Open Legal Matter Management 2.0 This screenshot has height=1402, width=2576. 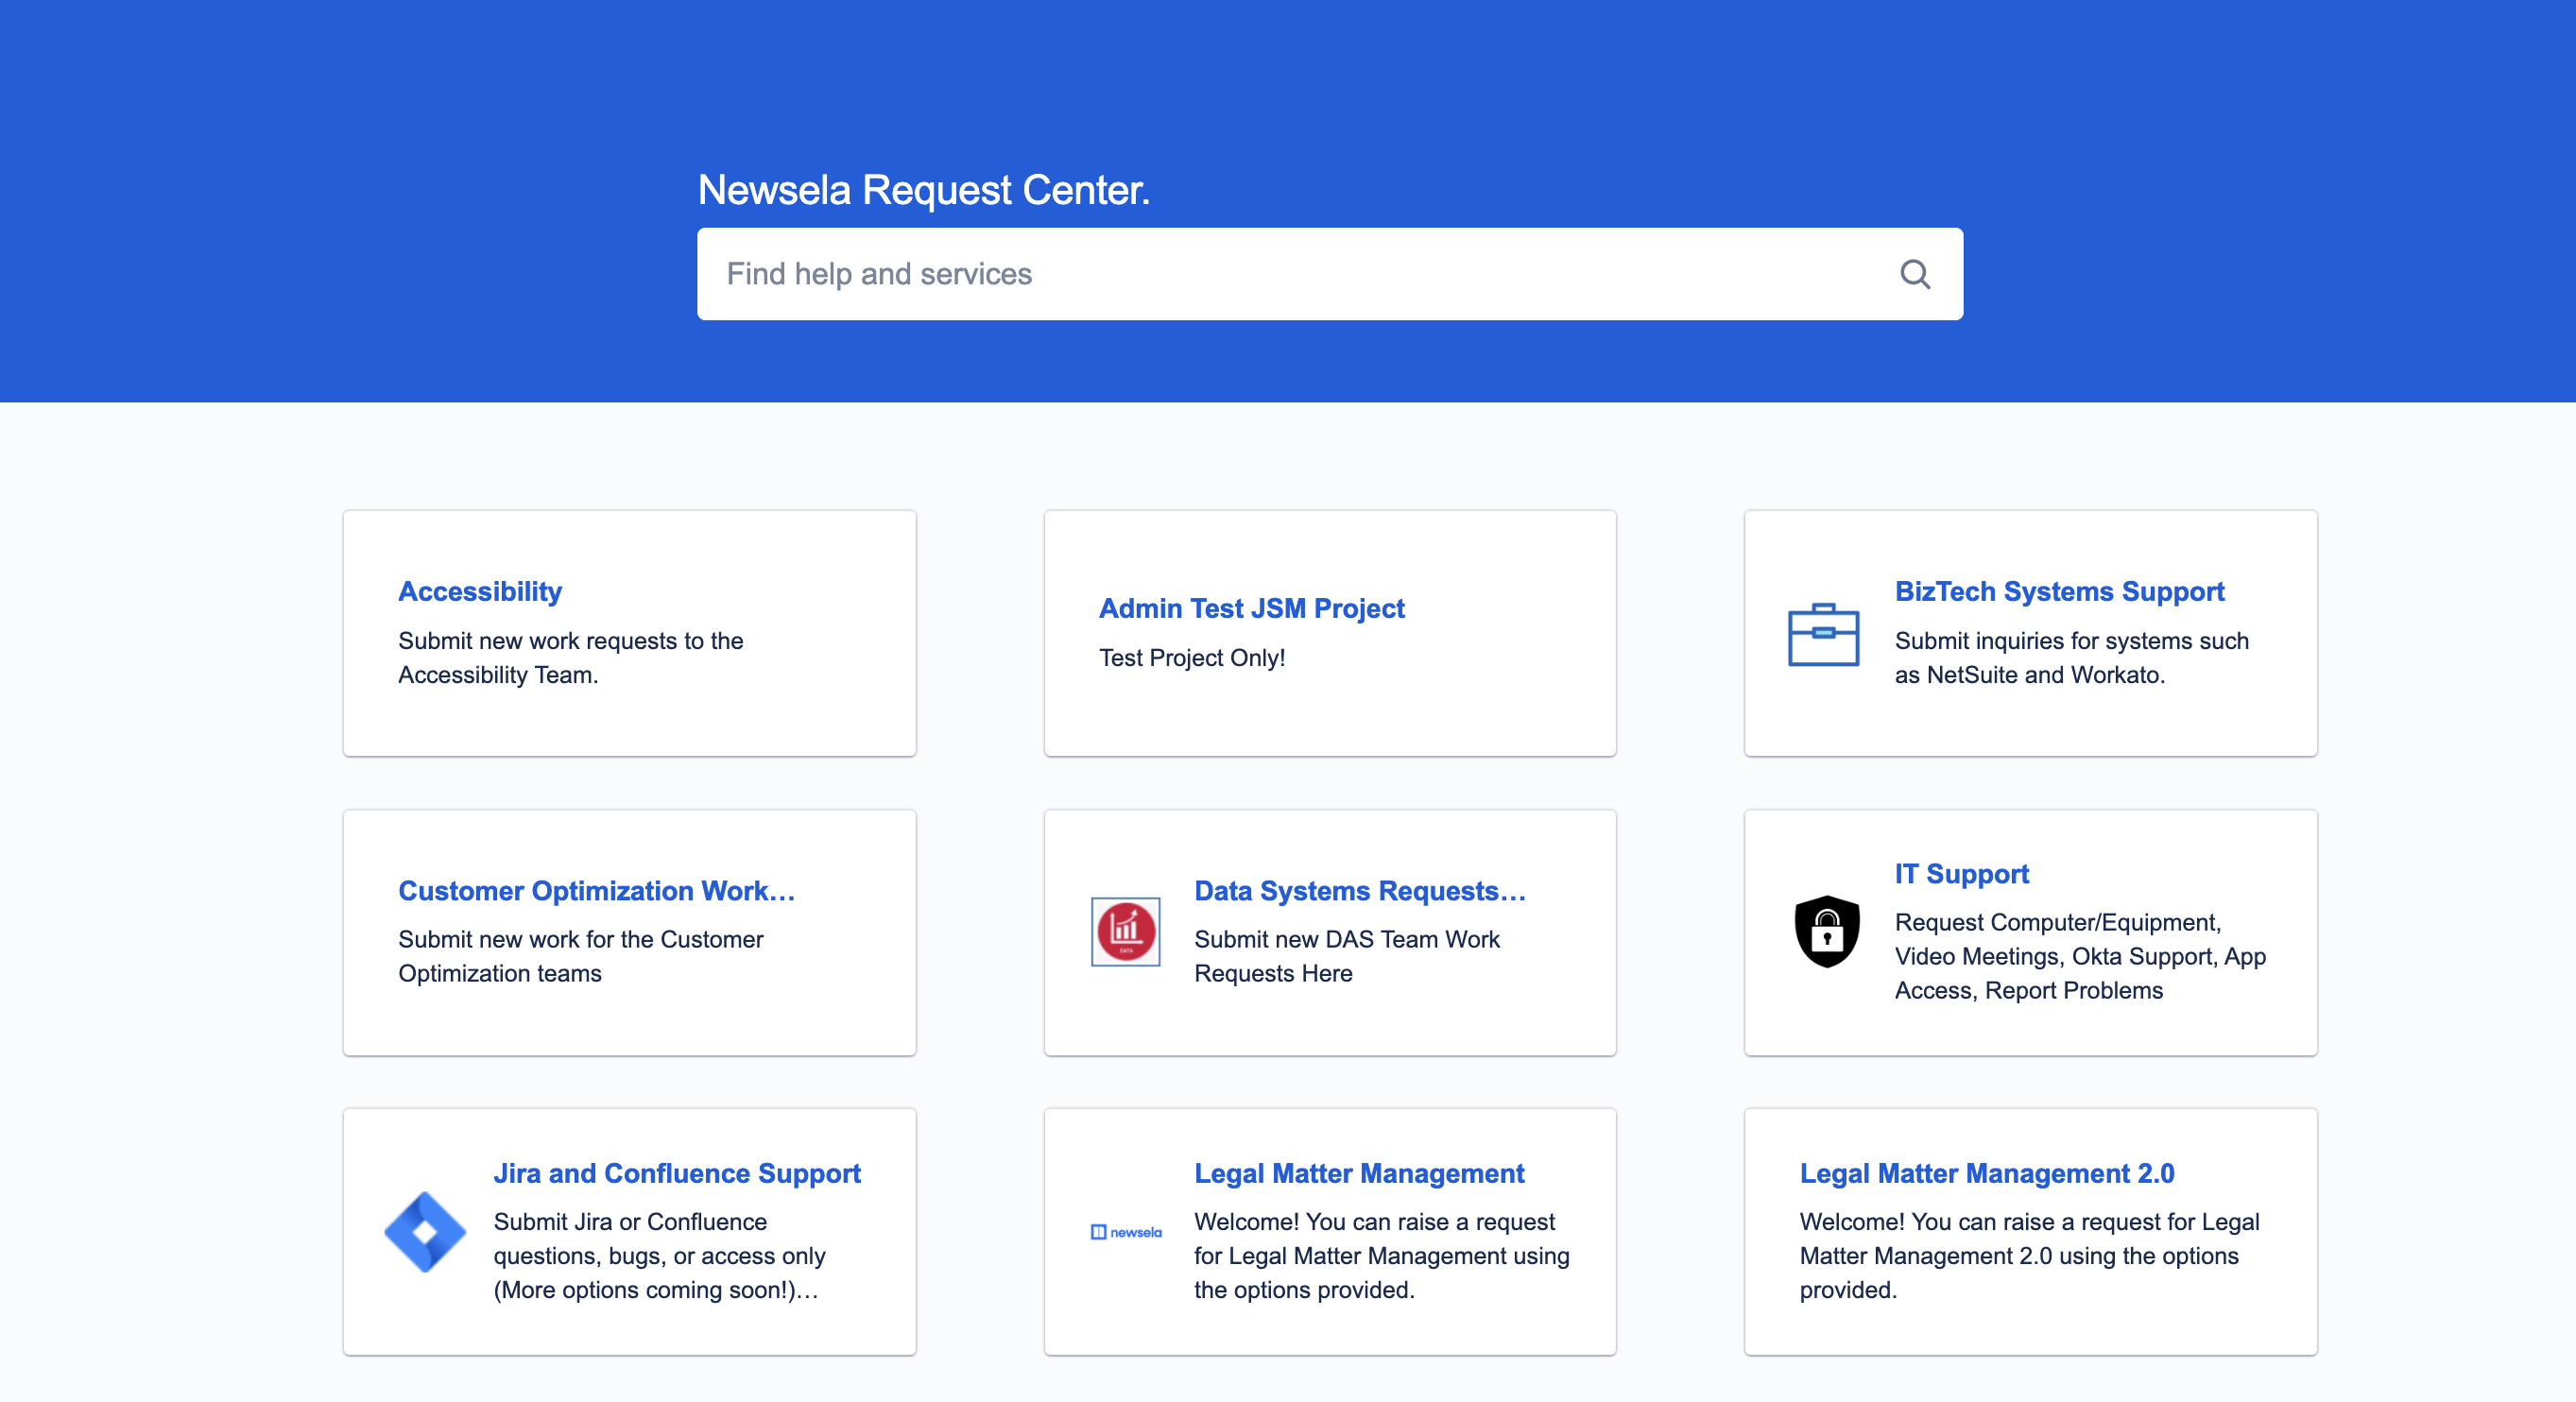click(x=1986, y=1174)
